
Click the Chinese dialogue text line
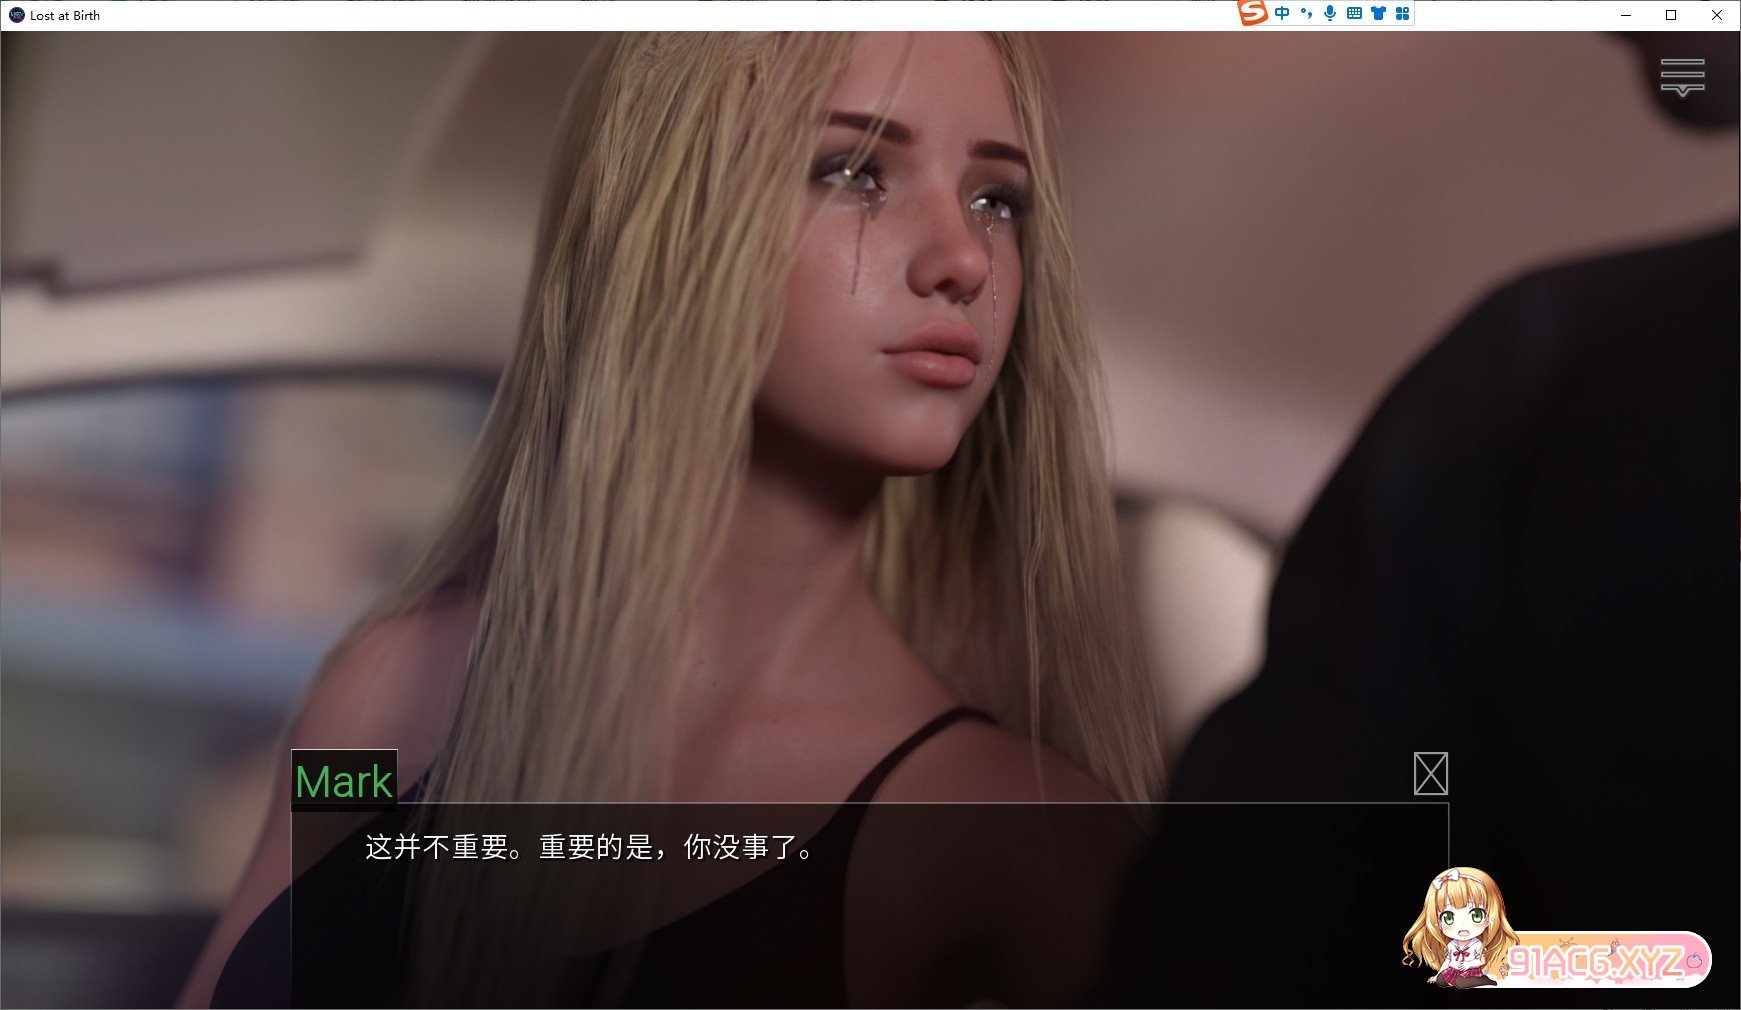coord(590,848)
